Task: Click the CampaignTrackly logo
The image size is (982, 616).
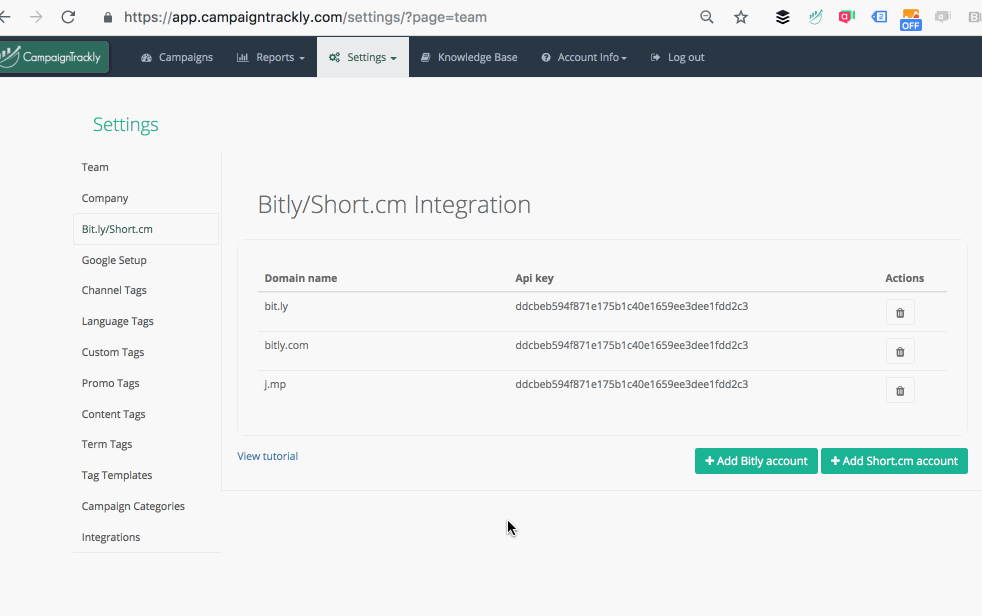Action: click(x=53, y=57)
